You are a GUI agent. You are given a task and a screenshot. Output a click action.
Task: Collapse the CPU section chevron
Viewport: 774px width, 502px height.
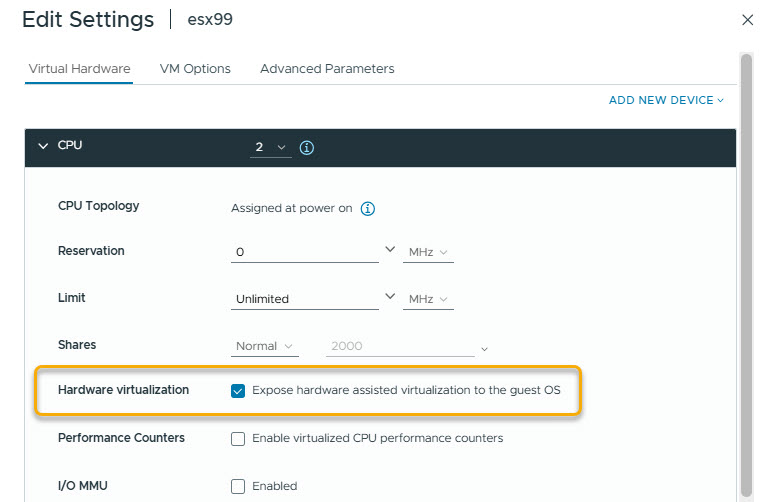tap(43, 146)
